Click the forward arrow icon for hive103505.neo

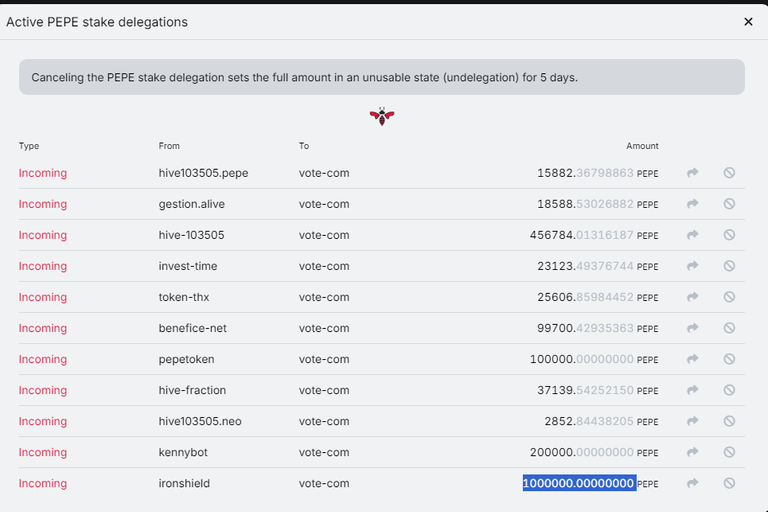692,421
